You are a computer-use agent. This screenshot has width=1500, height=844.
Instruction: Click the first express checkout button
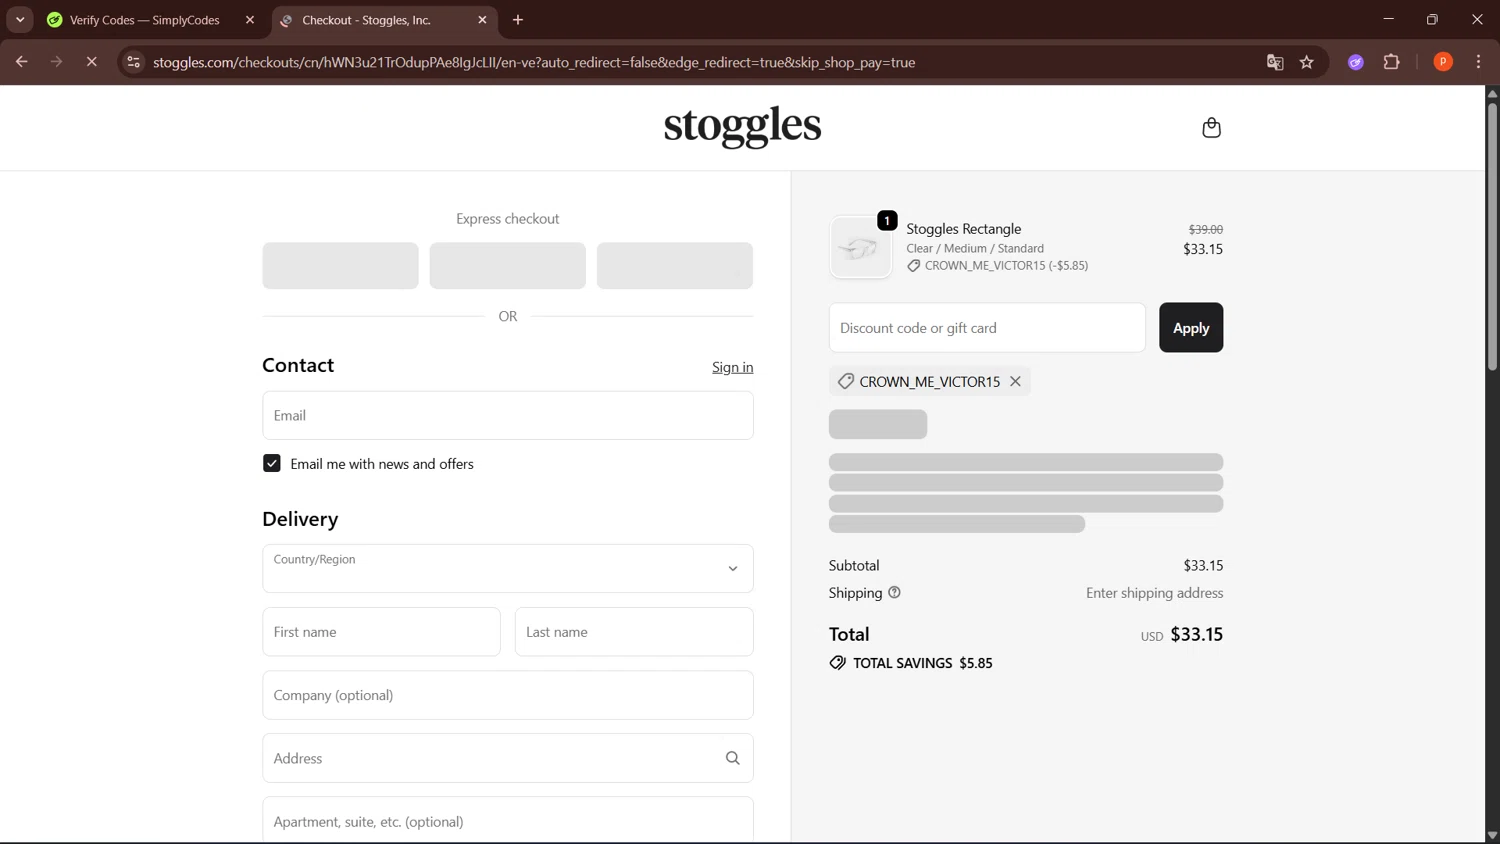pyautogui.click(x=340, y=266)
